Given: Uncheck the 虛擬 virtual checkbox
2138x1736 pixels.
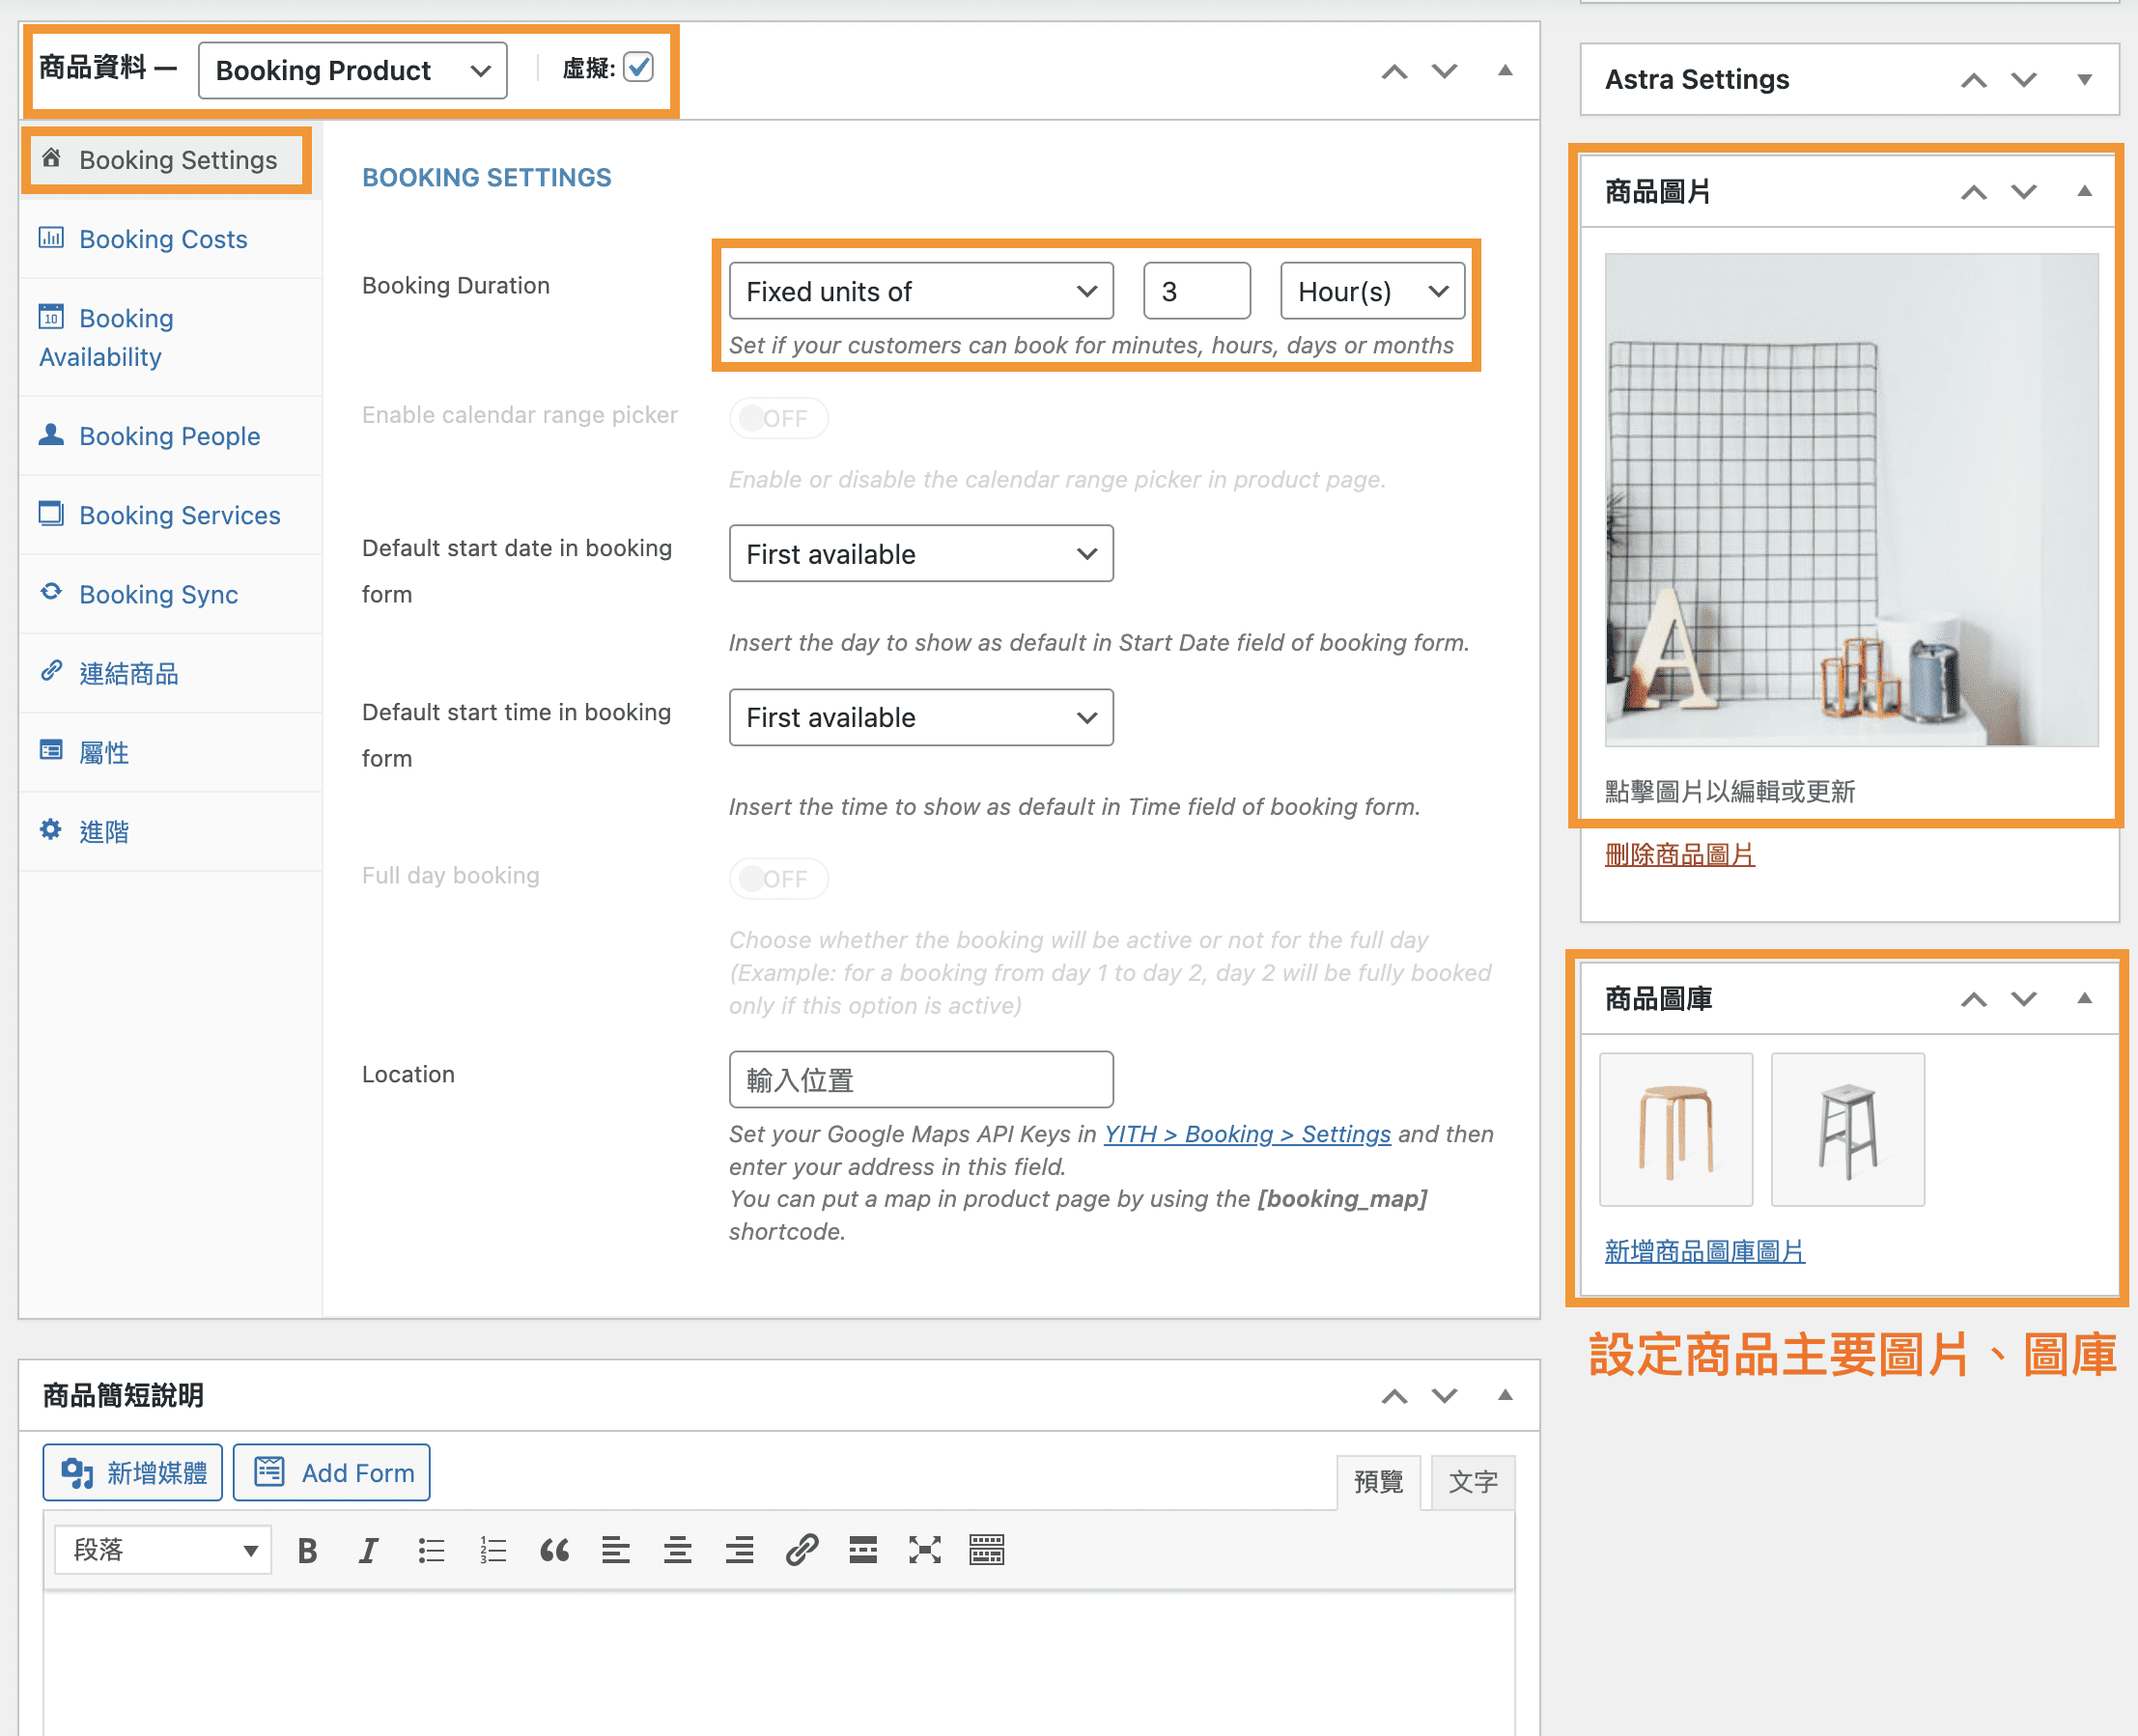Looking at the screenshot, I should pos(638,67).
